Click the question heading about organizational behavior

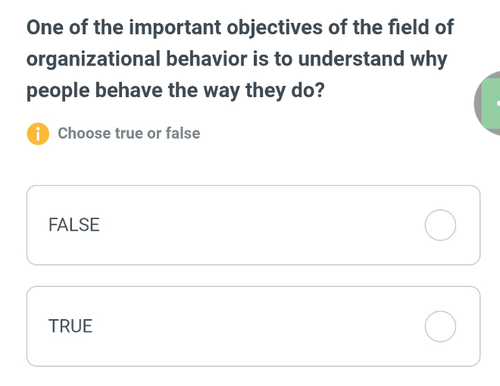240,59
